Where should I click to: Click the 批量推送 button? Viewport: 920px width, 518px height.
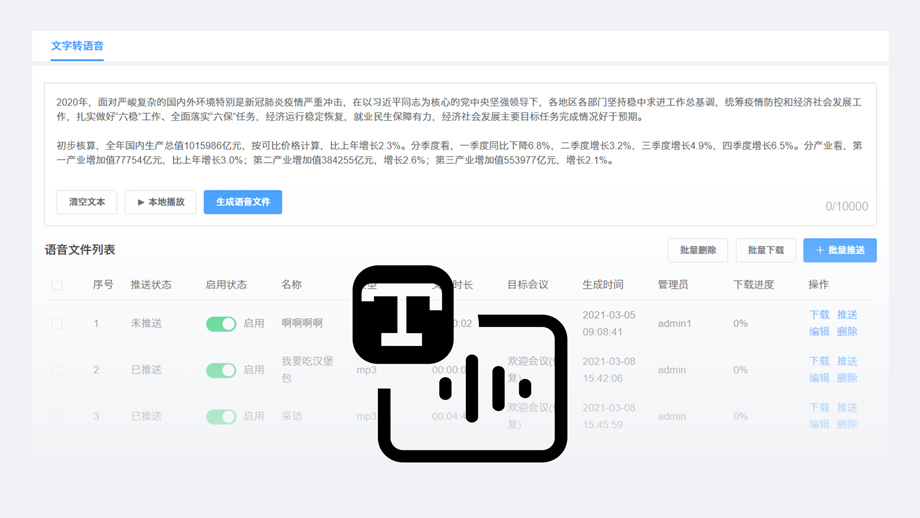coord(840,250)
